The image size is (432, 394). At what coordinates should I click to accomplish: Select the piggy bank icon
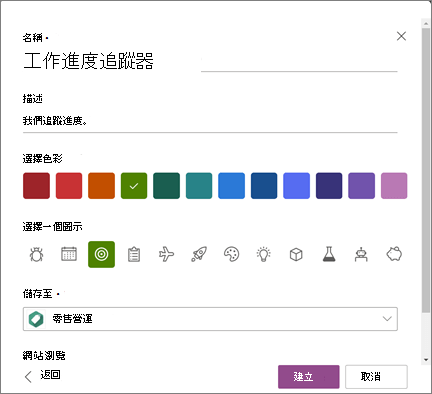click(x=394, y=254)
